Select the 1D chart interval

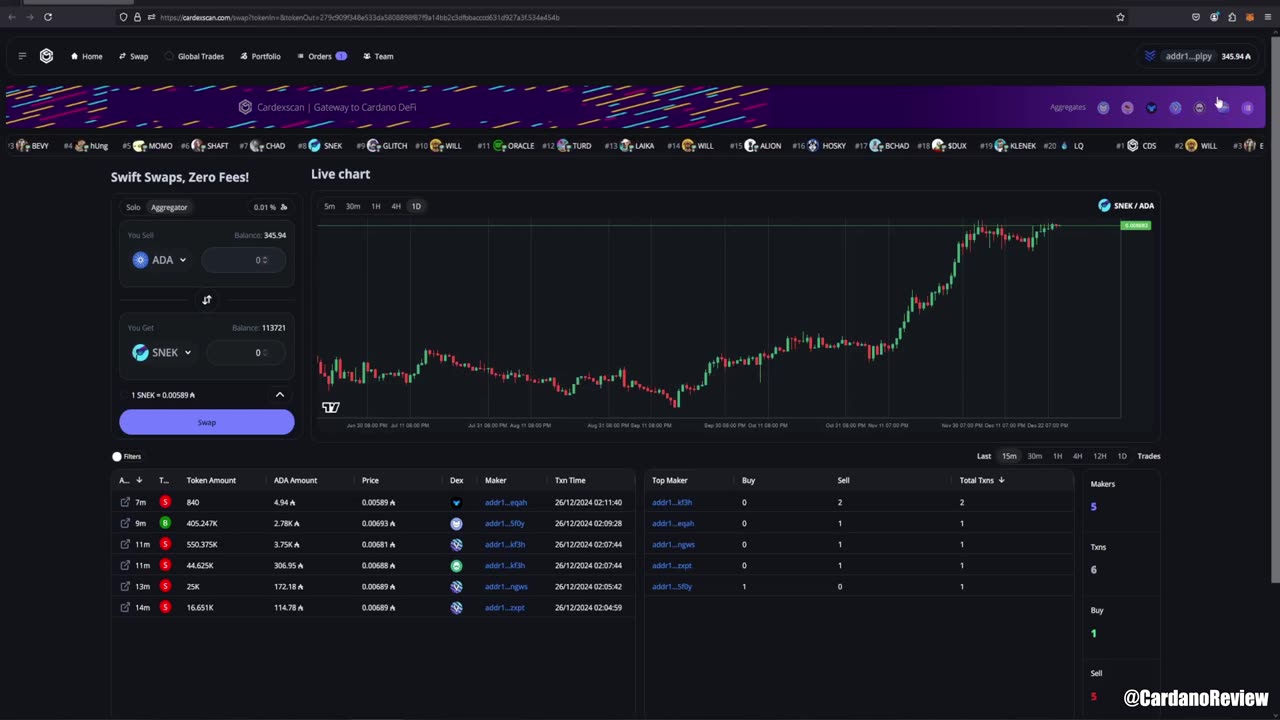point(416,206)
